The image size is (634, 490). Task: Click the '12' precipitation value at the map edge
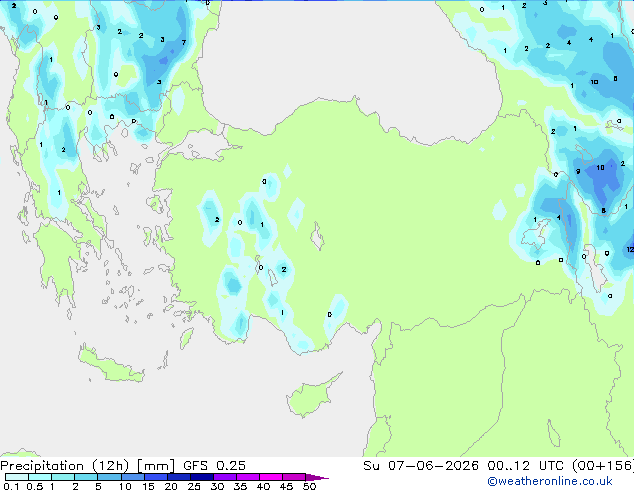point(630,249)
